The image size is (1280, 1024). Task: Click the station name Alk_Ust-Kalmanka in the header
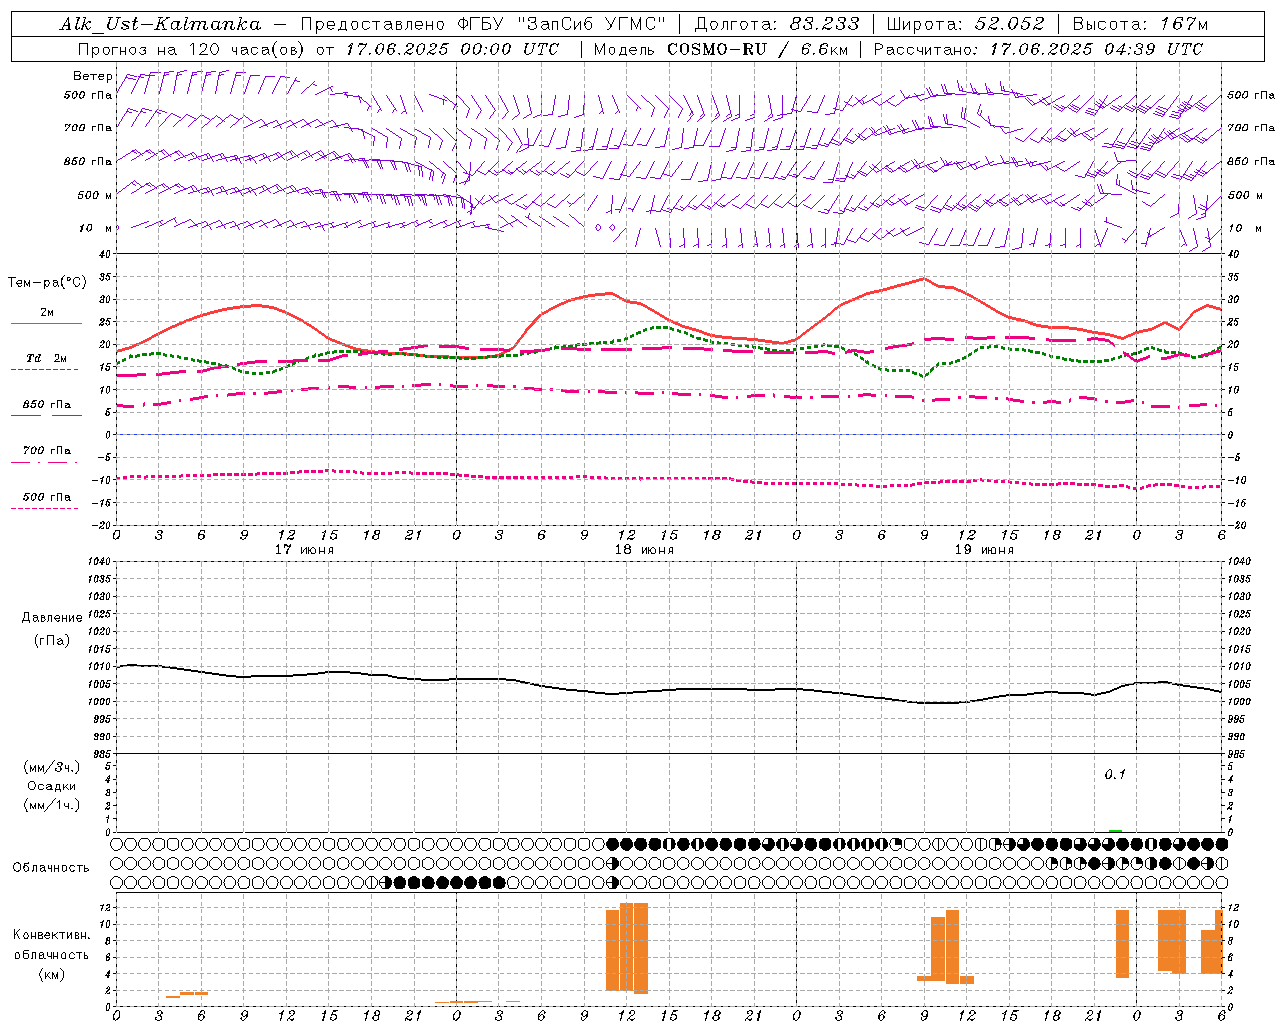coord(161,24)
